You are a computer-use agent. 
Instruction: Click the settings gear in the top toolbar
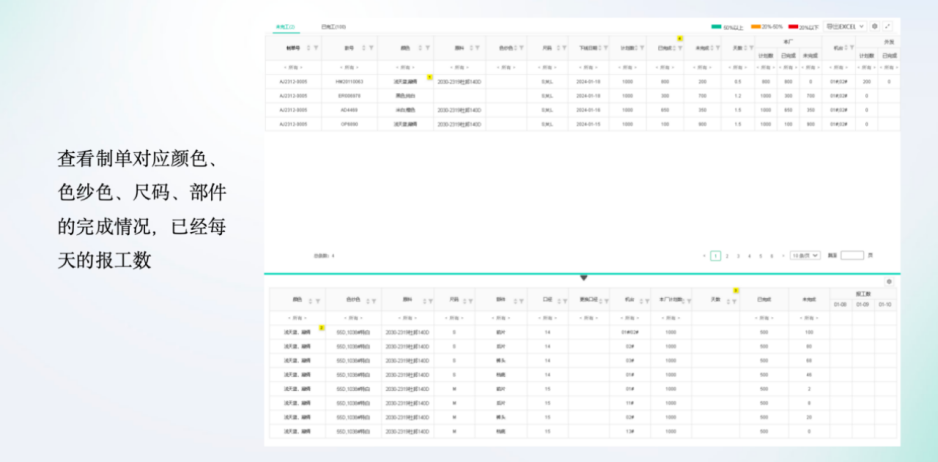875,26
